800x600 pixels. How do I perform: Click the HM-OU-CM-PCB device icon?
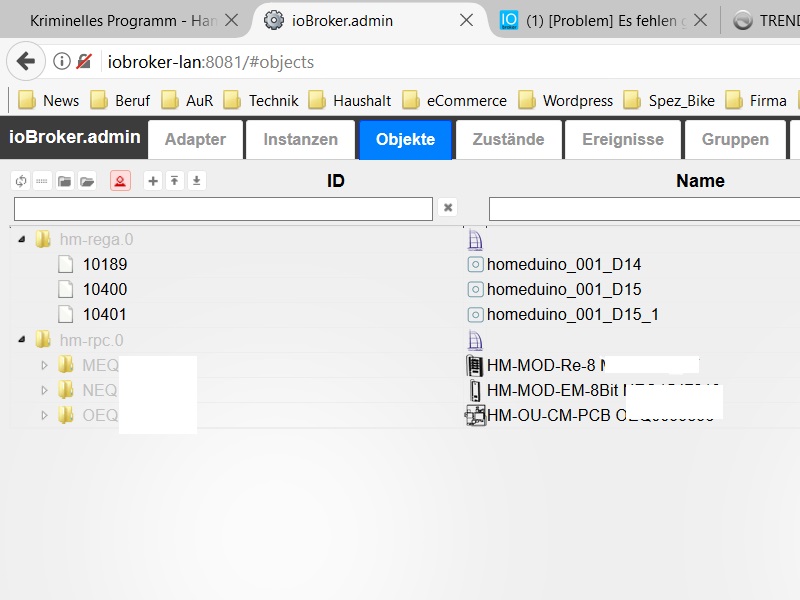coord(475,415)
